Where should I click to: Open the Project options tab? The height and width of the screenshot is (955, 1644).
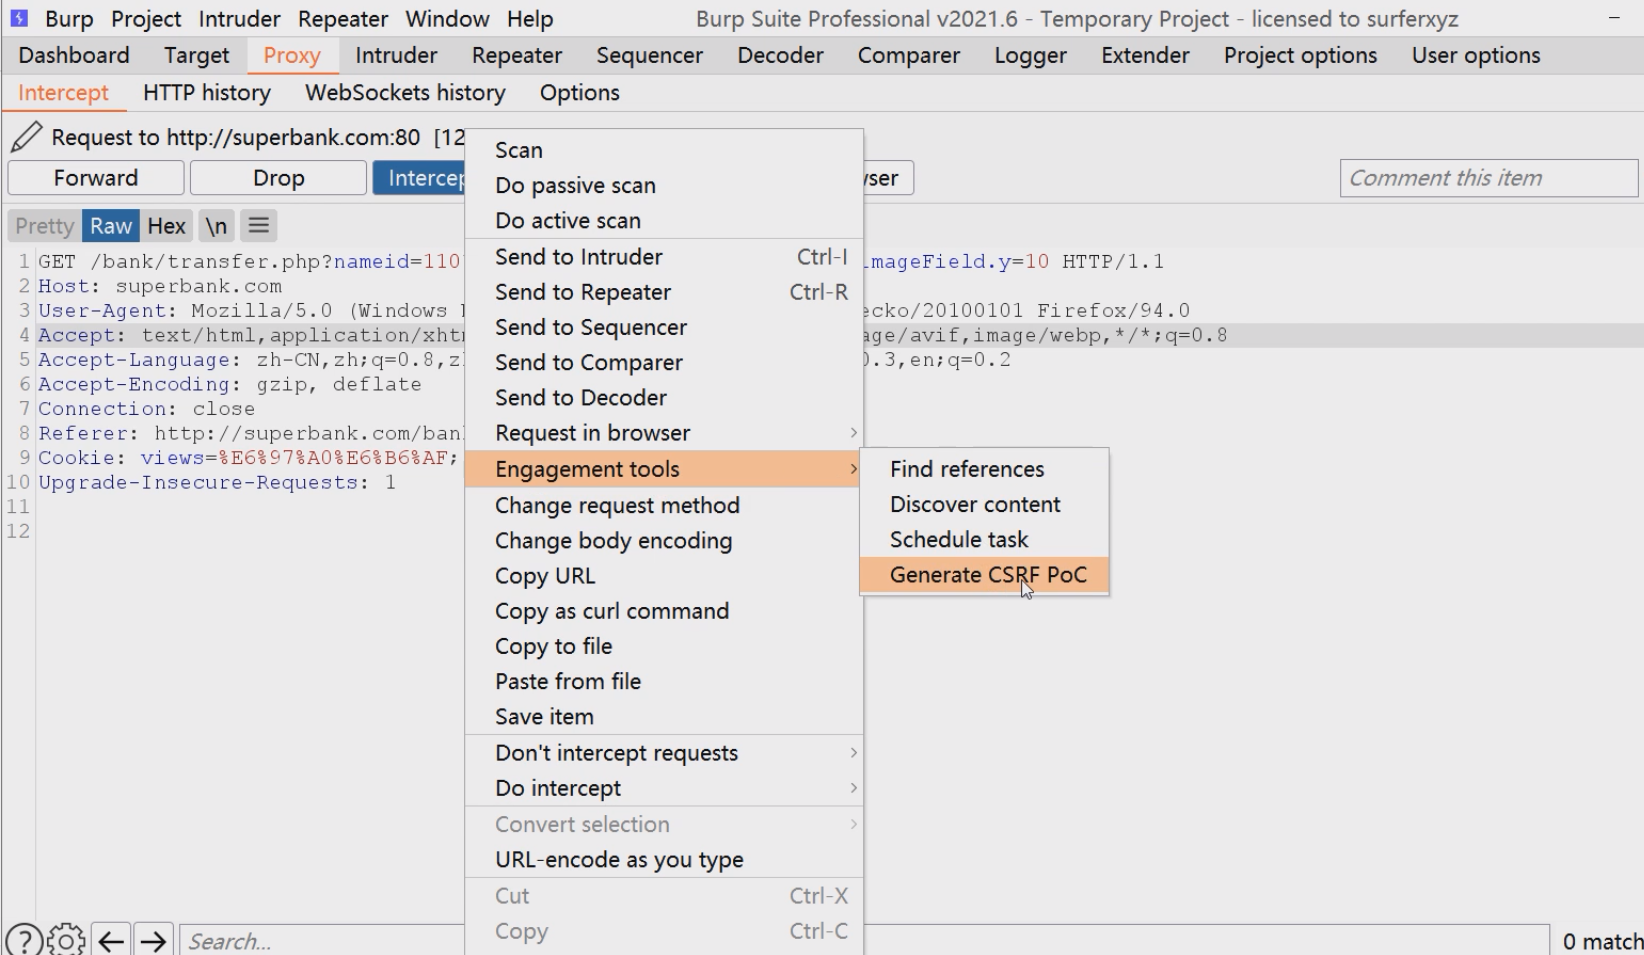1301,55
